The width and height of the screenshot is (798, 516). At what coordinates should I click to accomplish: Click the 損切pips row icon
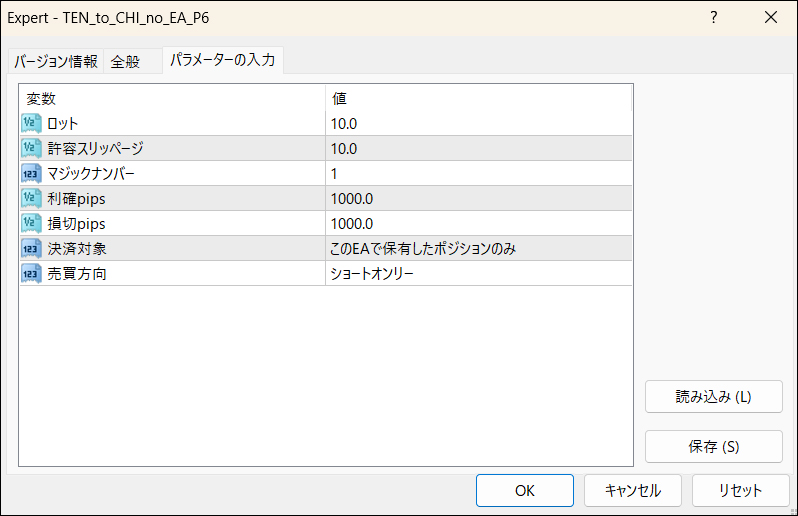[30, 224]
